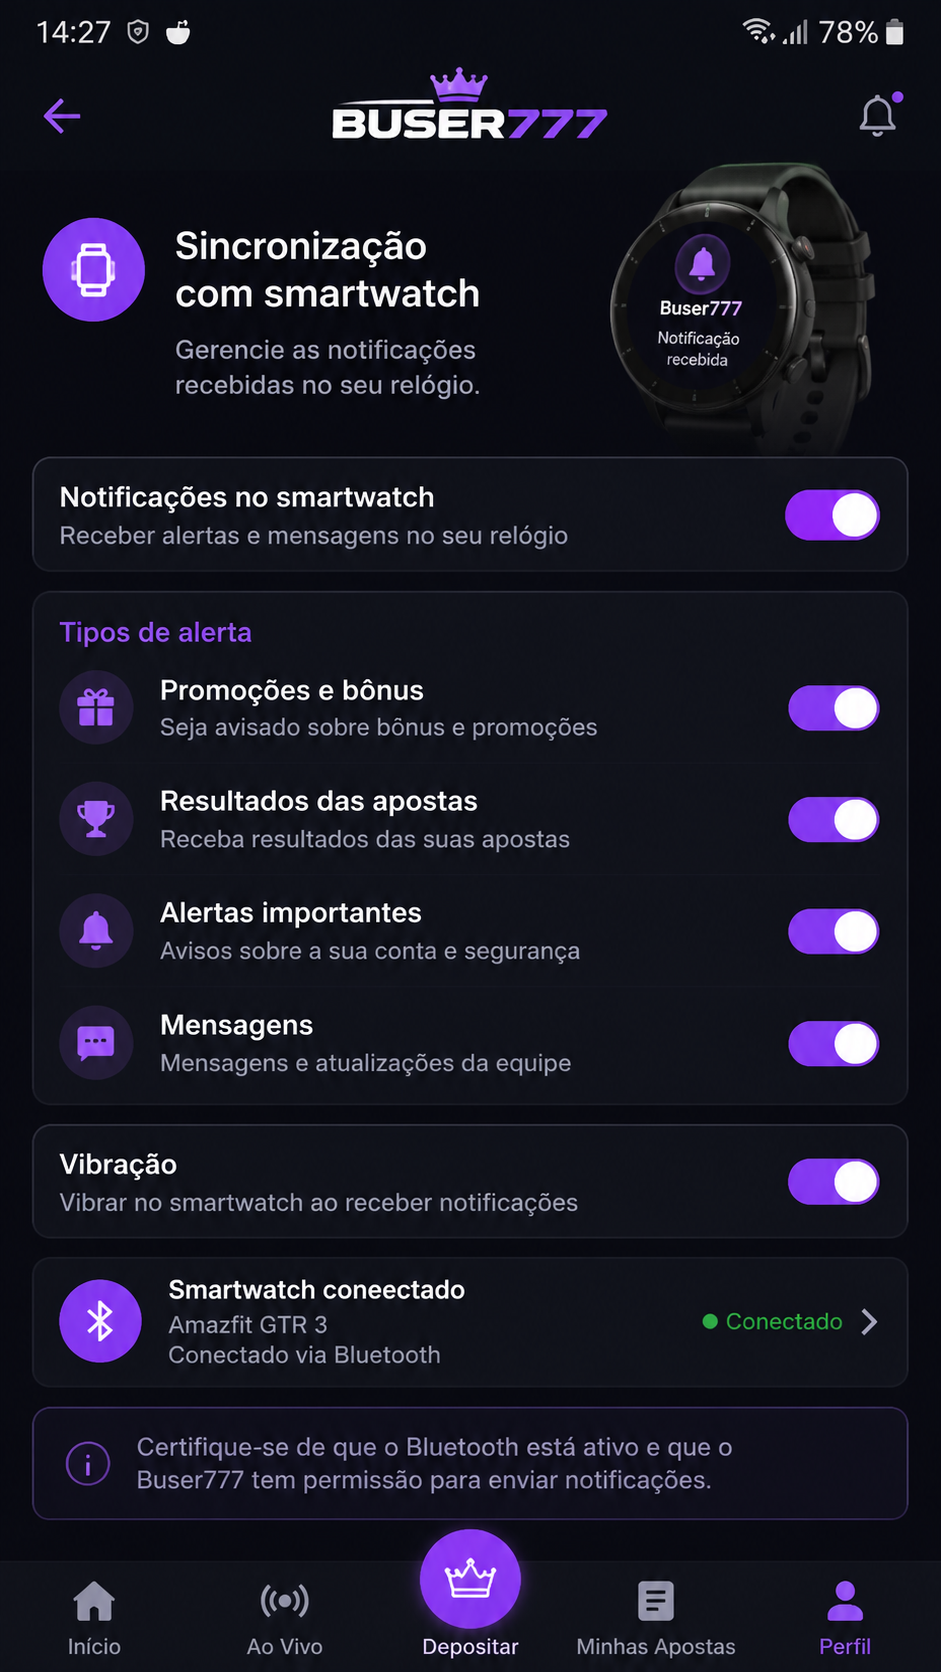This screenshot has width=941, height=1672.
Task: Open Ao Vivo tab
Action: point(285,1618)
